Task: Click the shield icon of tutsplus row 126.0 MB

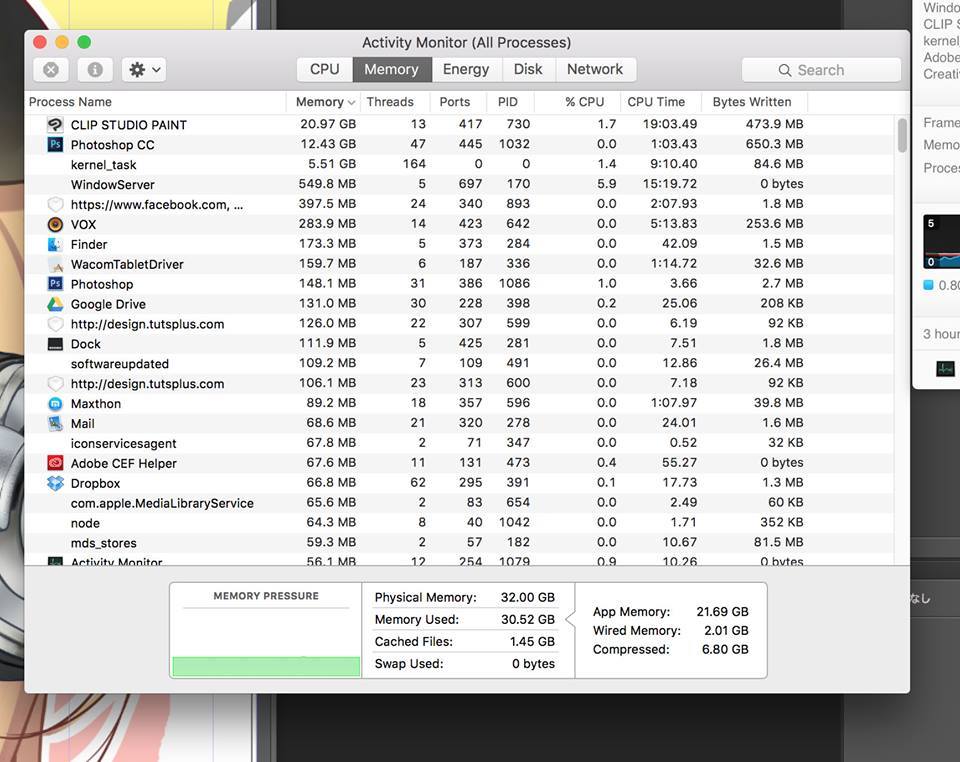Action: click(55, 324)
